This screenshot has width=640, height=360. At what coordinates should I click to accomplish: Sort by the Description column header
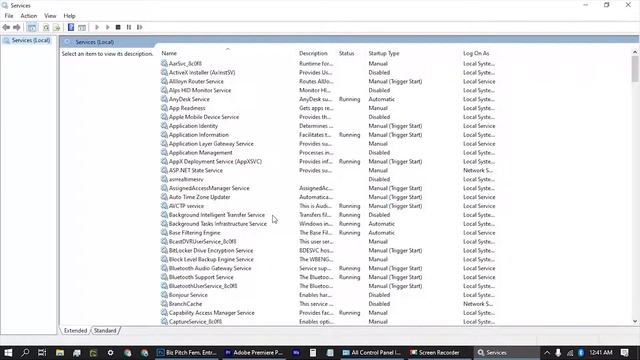pyautogui.click(x=313, y=53)
